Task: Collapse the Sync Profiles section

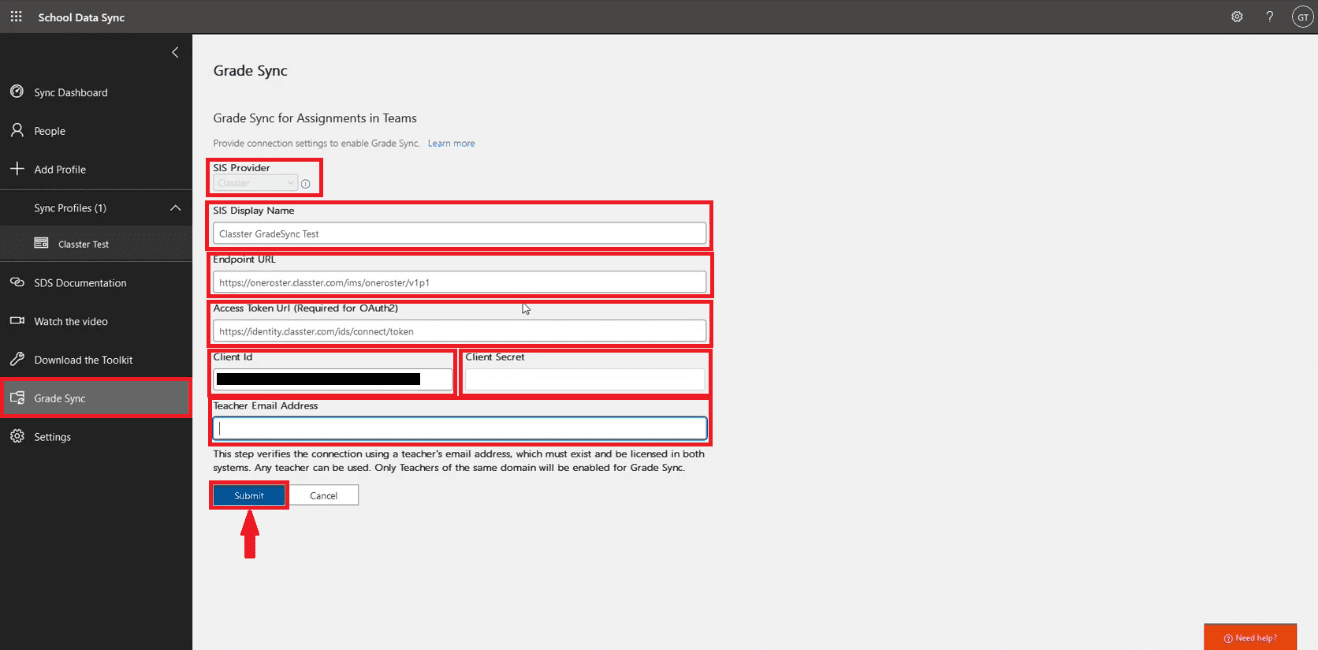Action: click(x=175, y=208)
